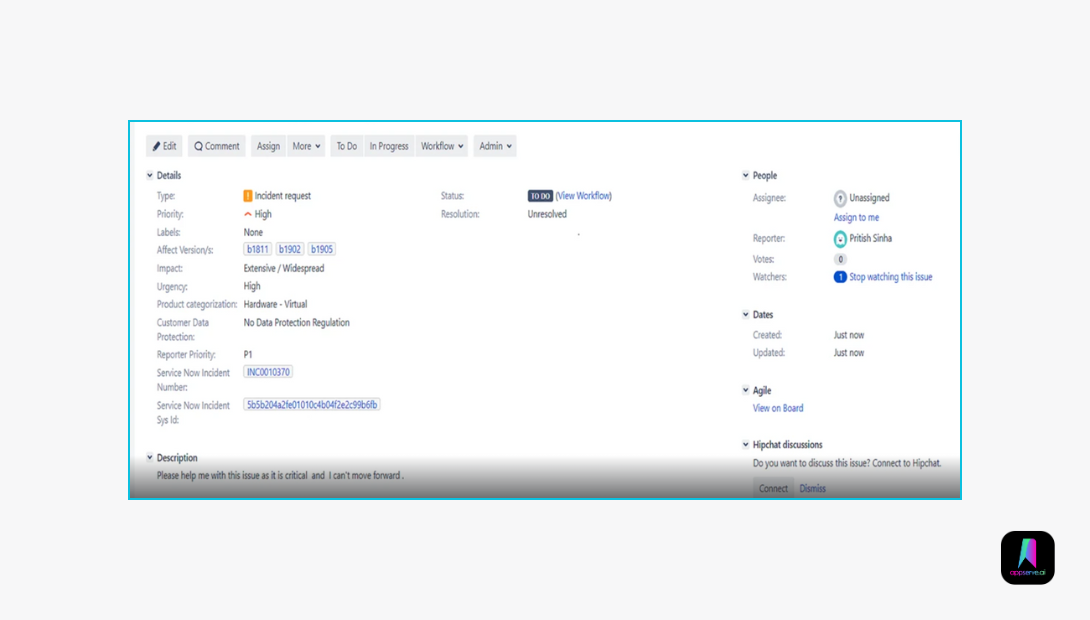Dismiss the Hipchat prompt
The width and height of the screenshot is (1090, 620).
(x=812, y=489)
